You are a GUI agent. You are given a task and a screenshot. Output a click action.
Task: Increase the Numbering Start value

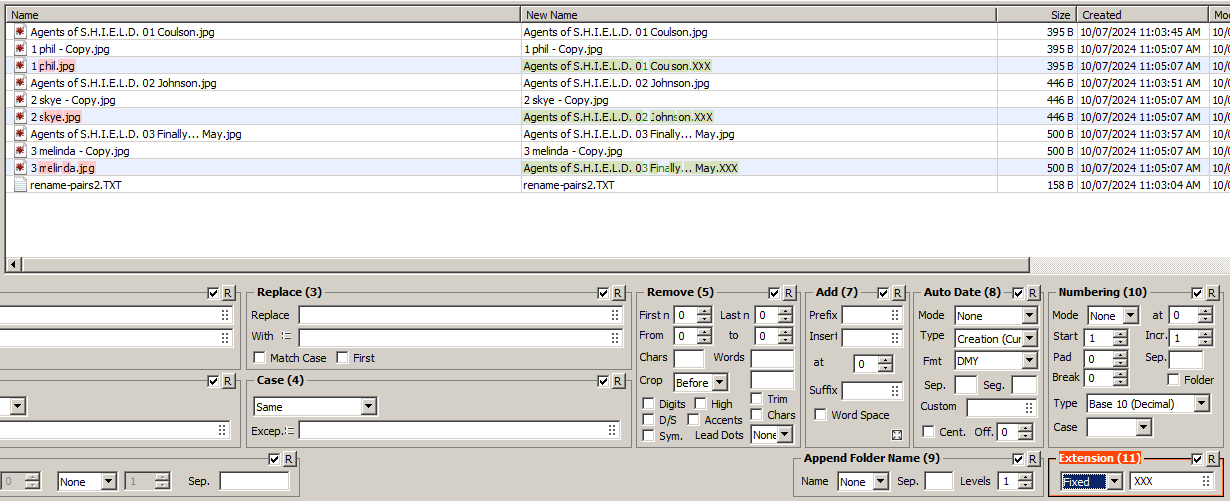pos(1119,333)
